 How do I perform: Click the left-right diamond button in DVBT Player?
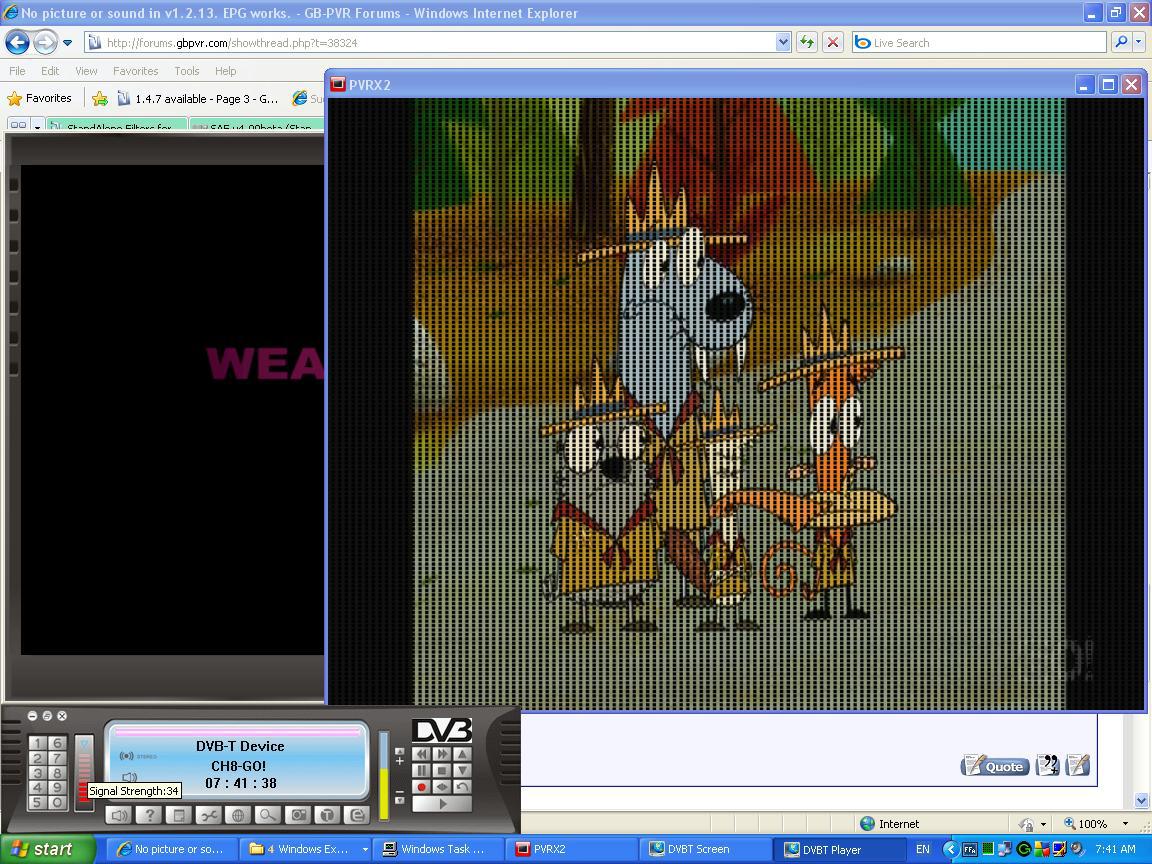pyautogui.click(x=442, y=787)
